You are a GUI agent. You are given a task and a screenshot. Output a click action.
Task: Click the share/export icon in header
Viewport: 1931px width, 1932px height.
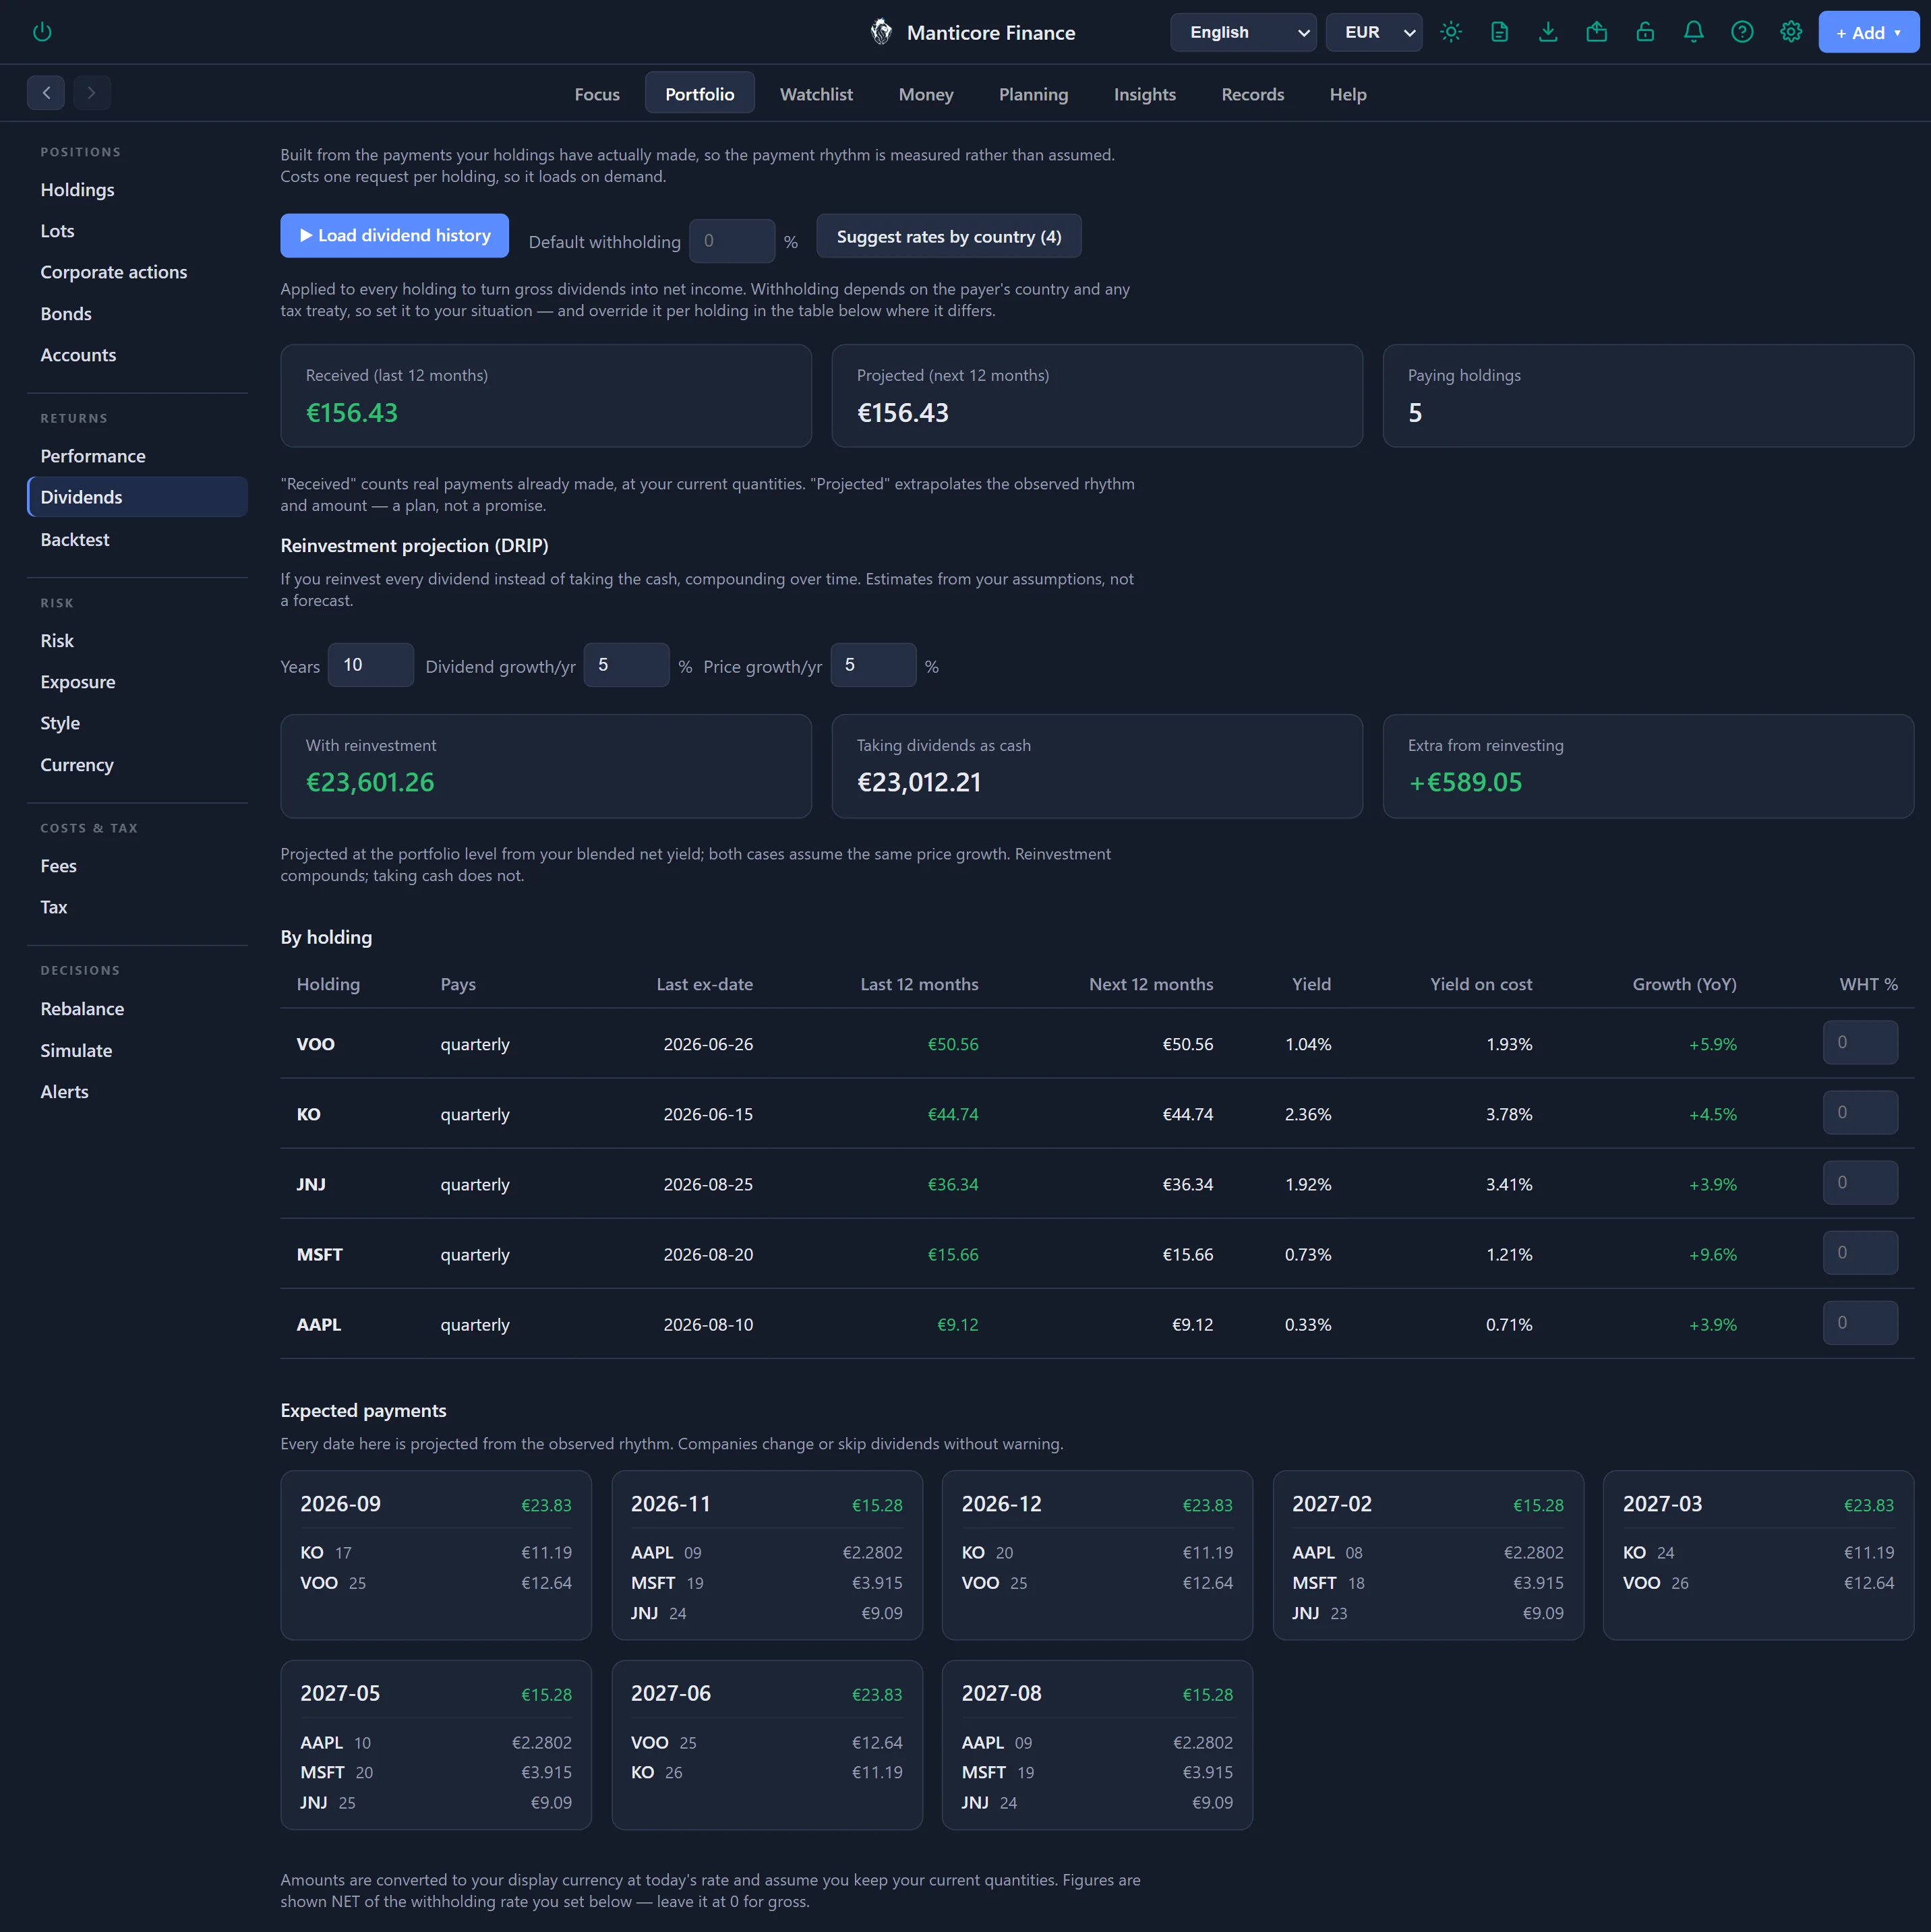click(x=1597, y=32)
